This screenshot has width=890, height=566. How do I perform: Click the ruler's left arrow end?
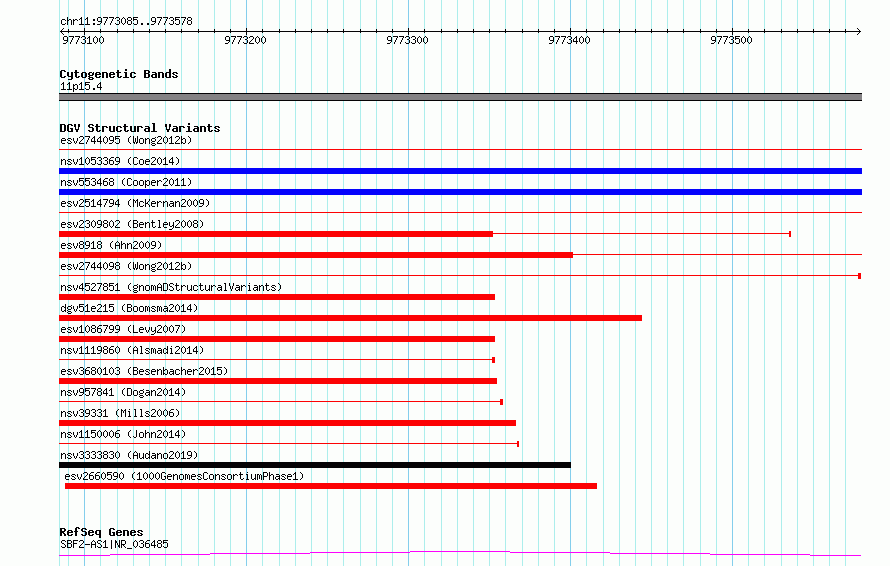click(x=63, y=32)
